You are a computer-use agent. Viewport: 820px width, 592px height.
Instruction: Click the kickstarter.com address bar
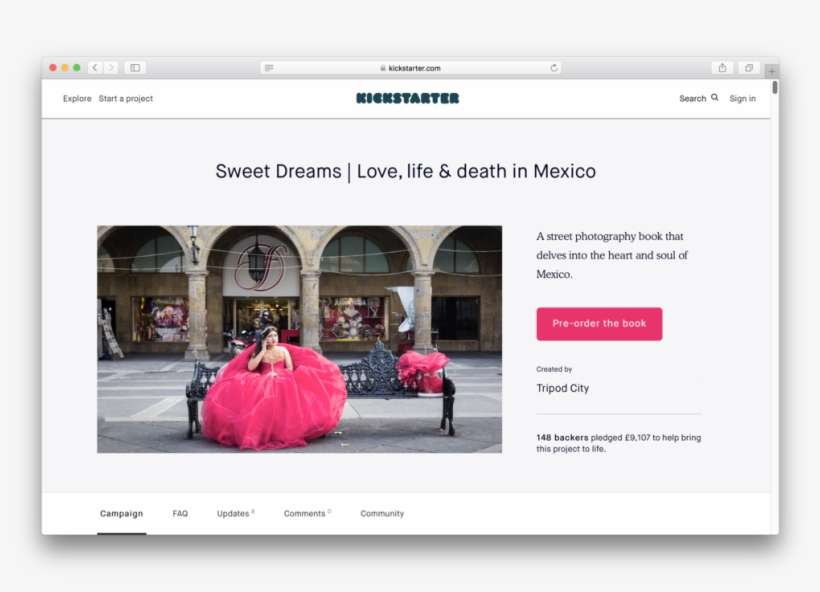tap(410, 68)
